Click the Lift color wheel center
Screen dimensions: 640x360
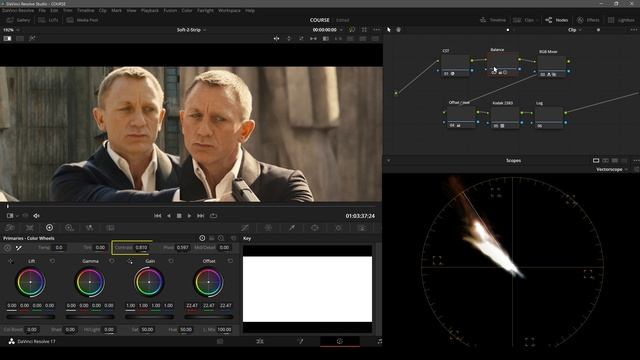click(31, 282)
